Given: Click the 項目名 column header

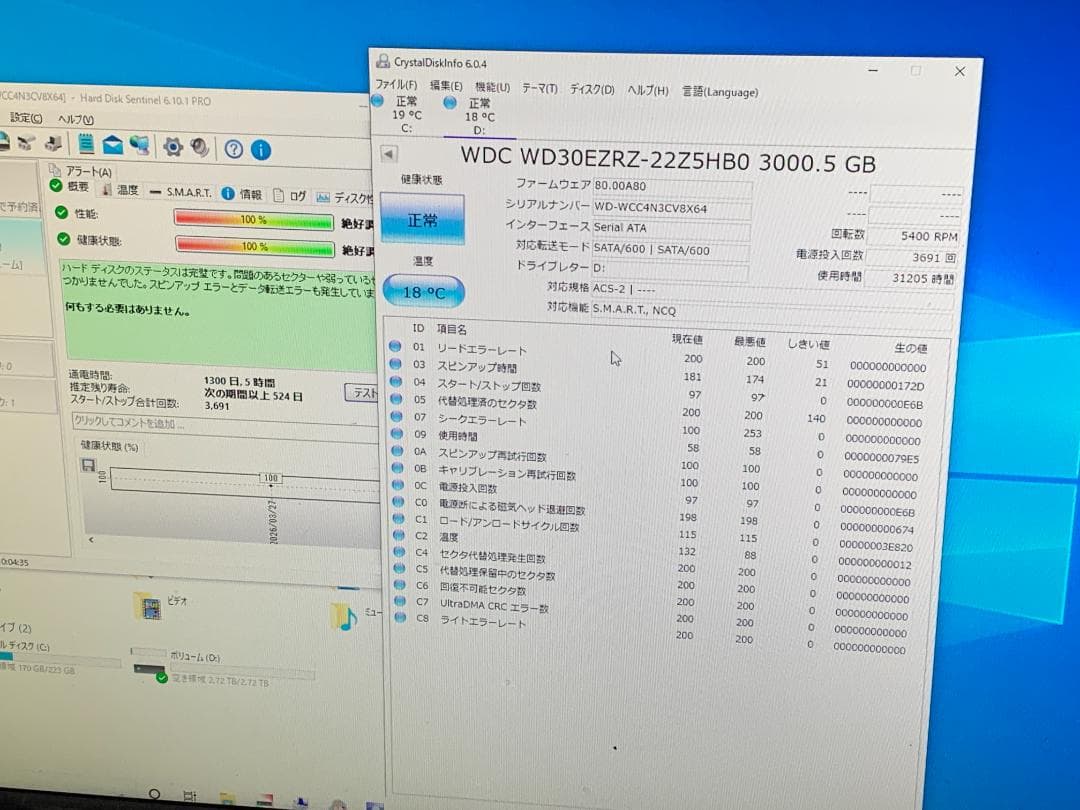Looking at the screenshot, I should pyautogui.click(x=452, y=329).
